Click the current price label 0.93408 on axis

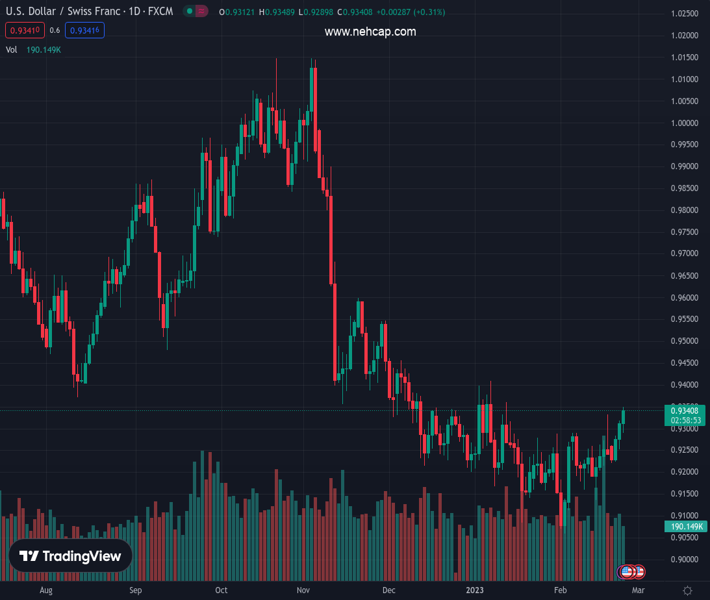pyautogui.click(x=685, y=410)
